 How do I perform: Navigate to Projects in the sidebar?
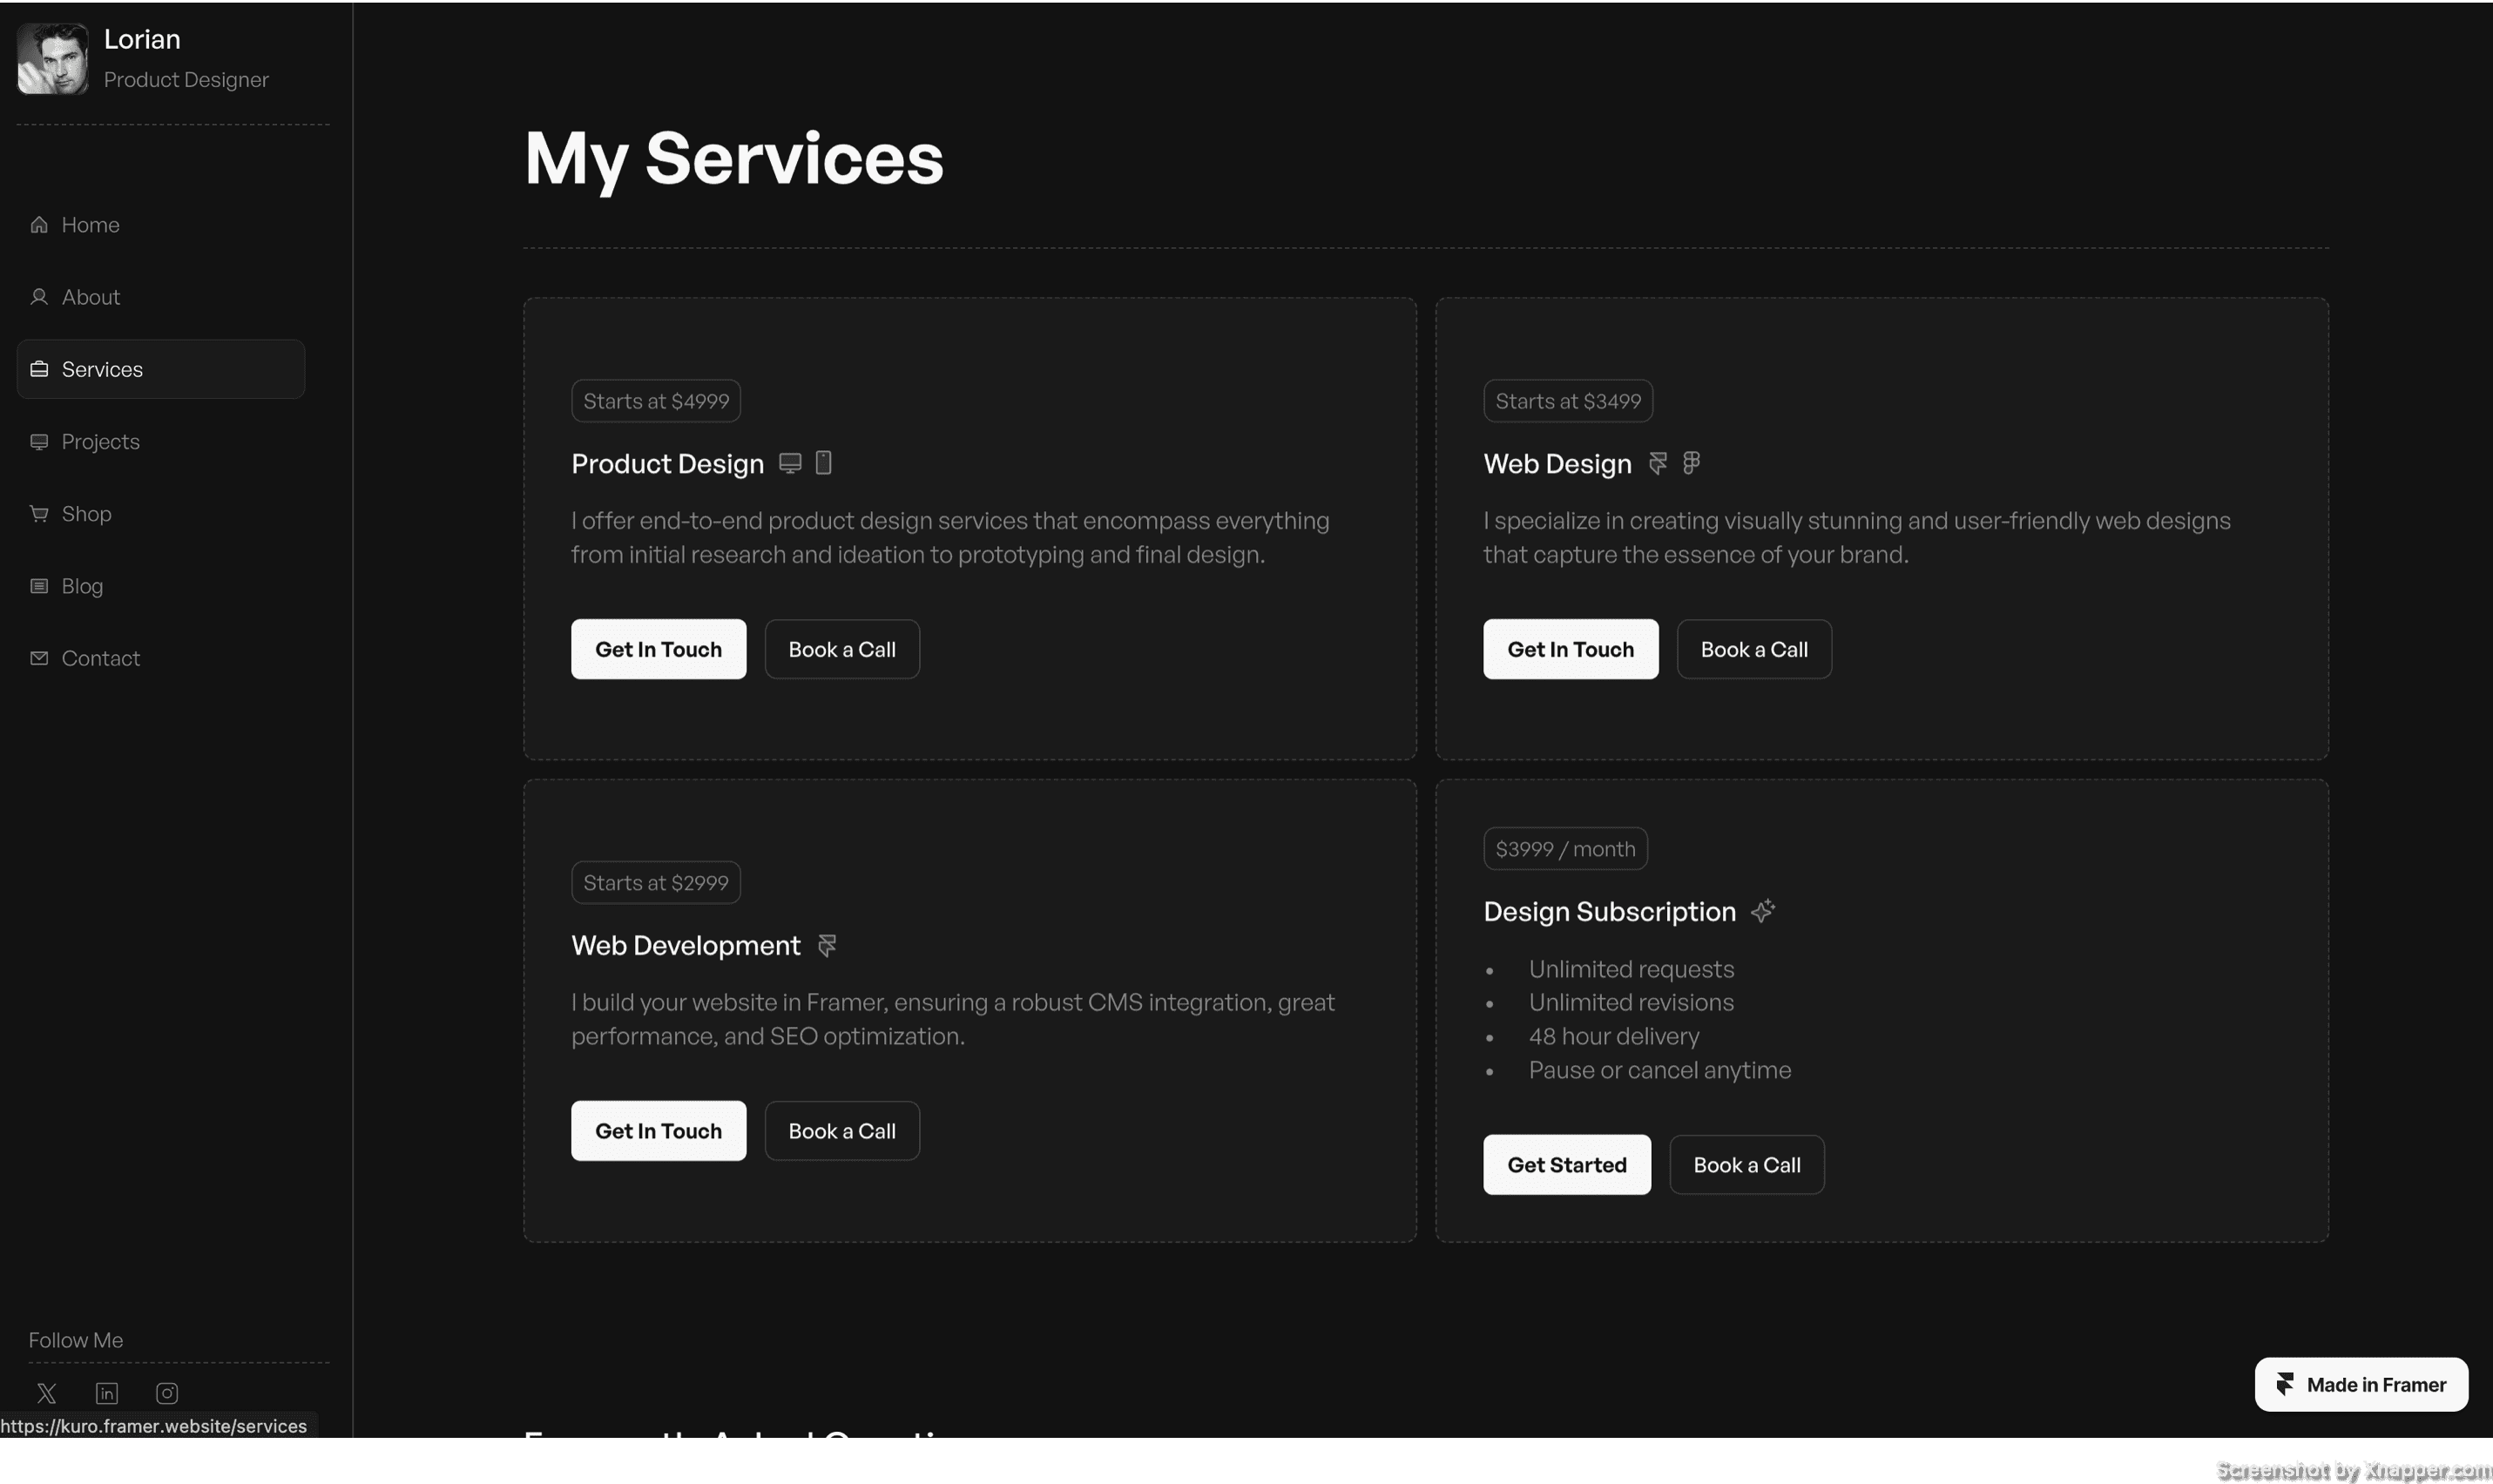click(100, 441)
